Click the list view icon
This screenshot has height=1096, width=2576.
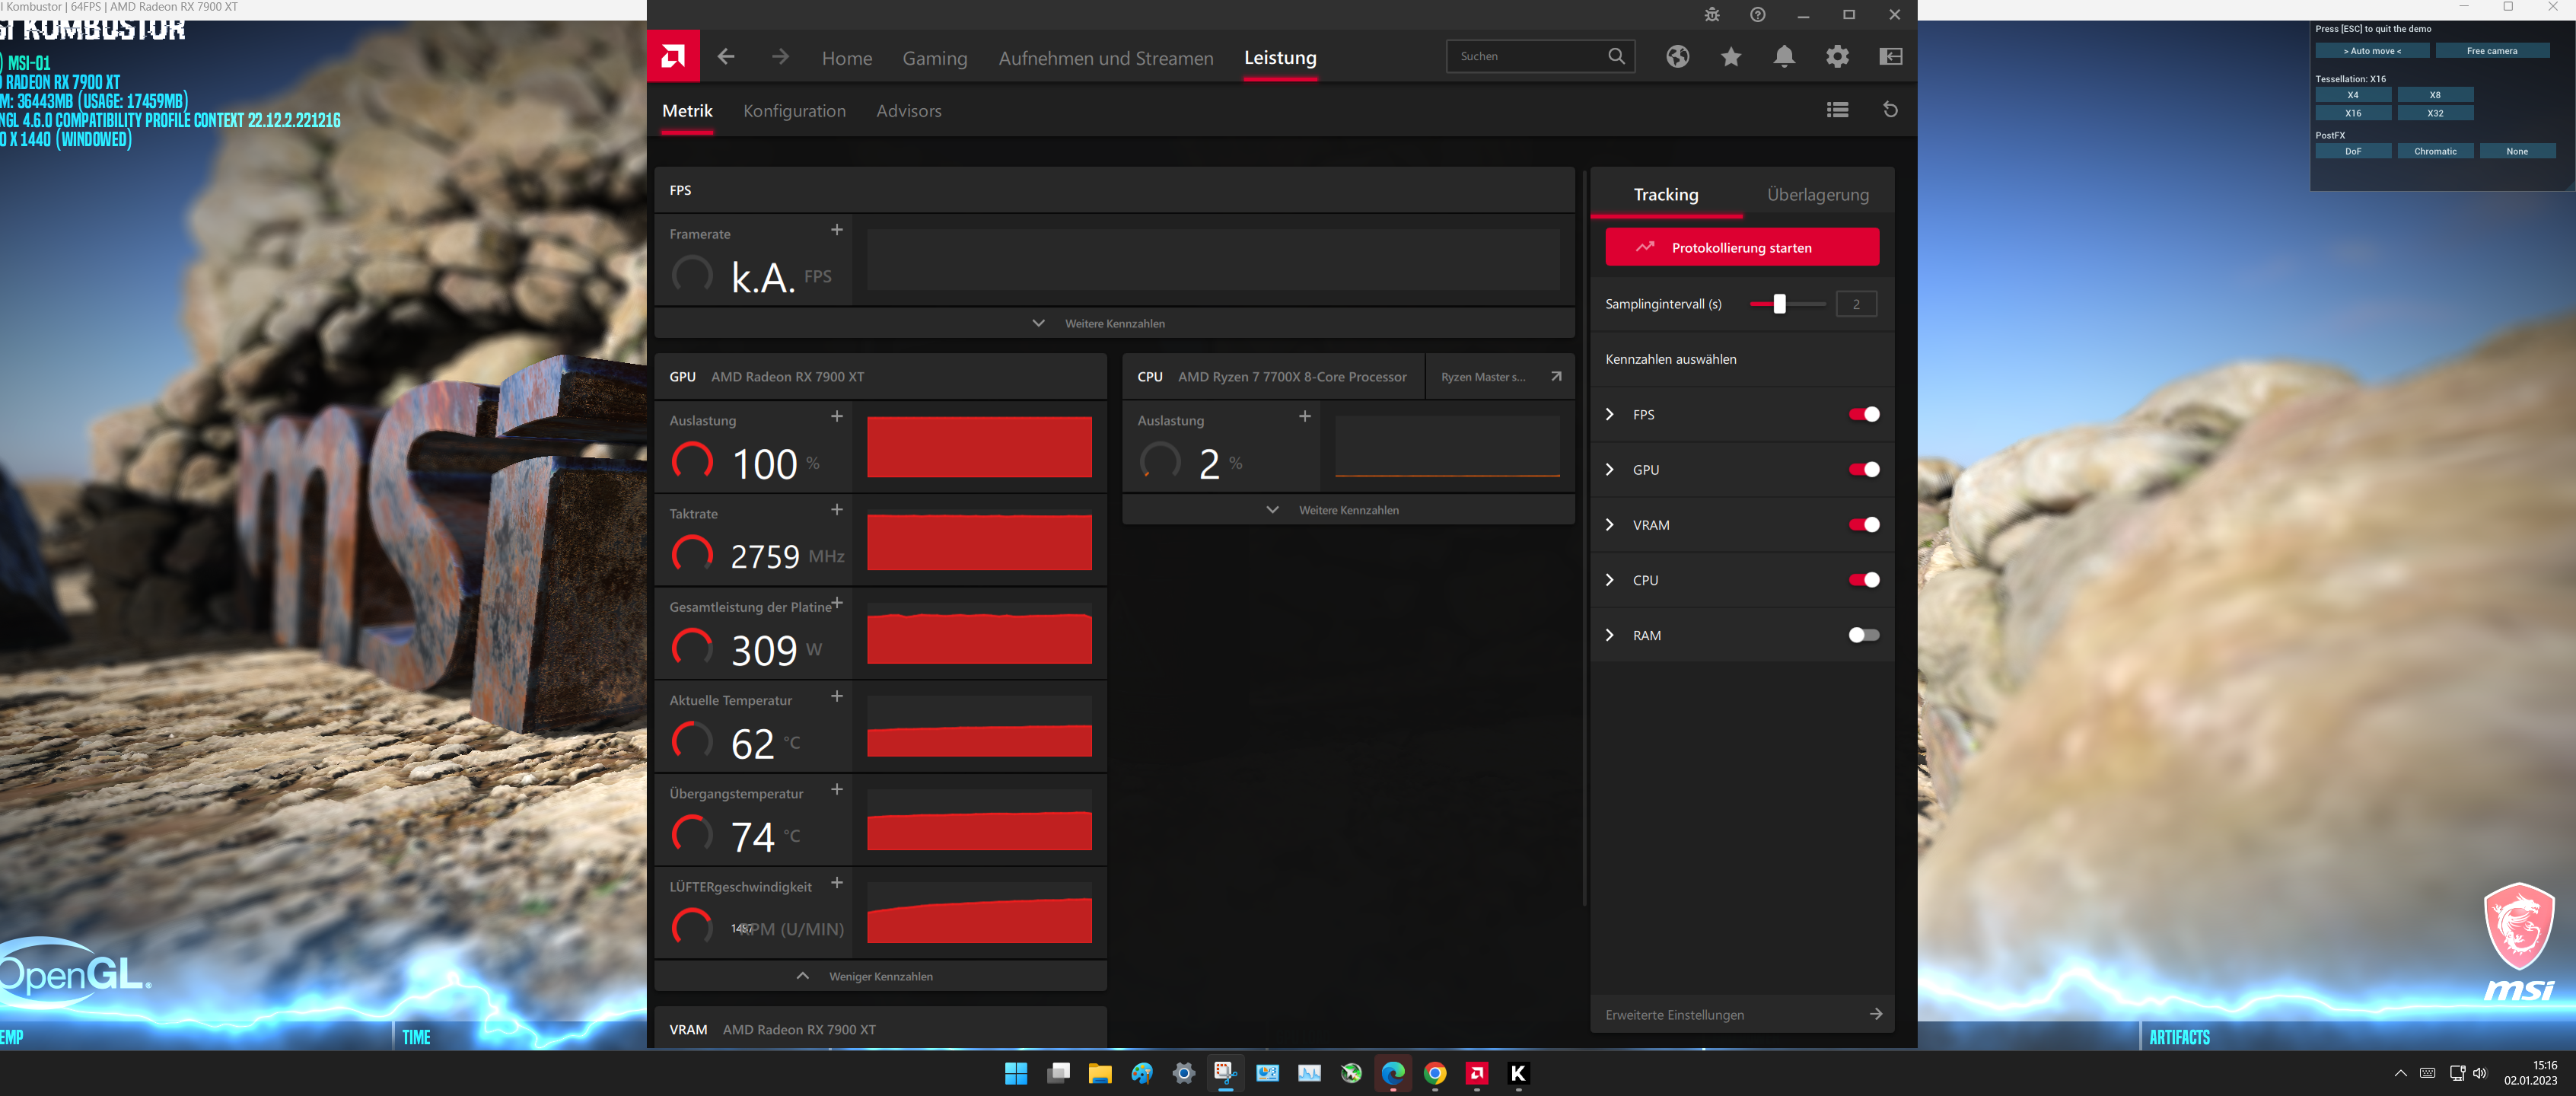click(1837, 110)
